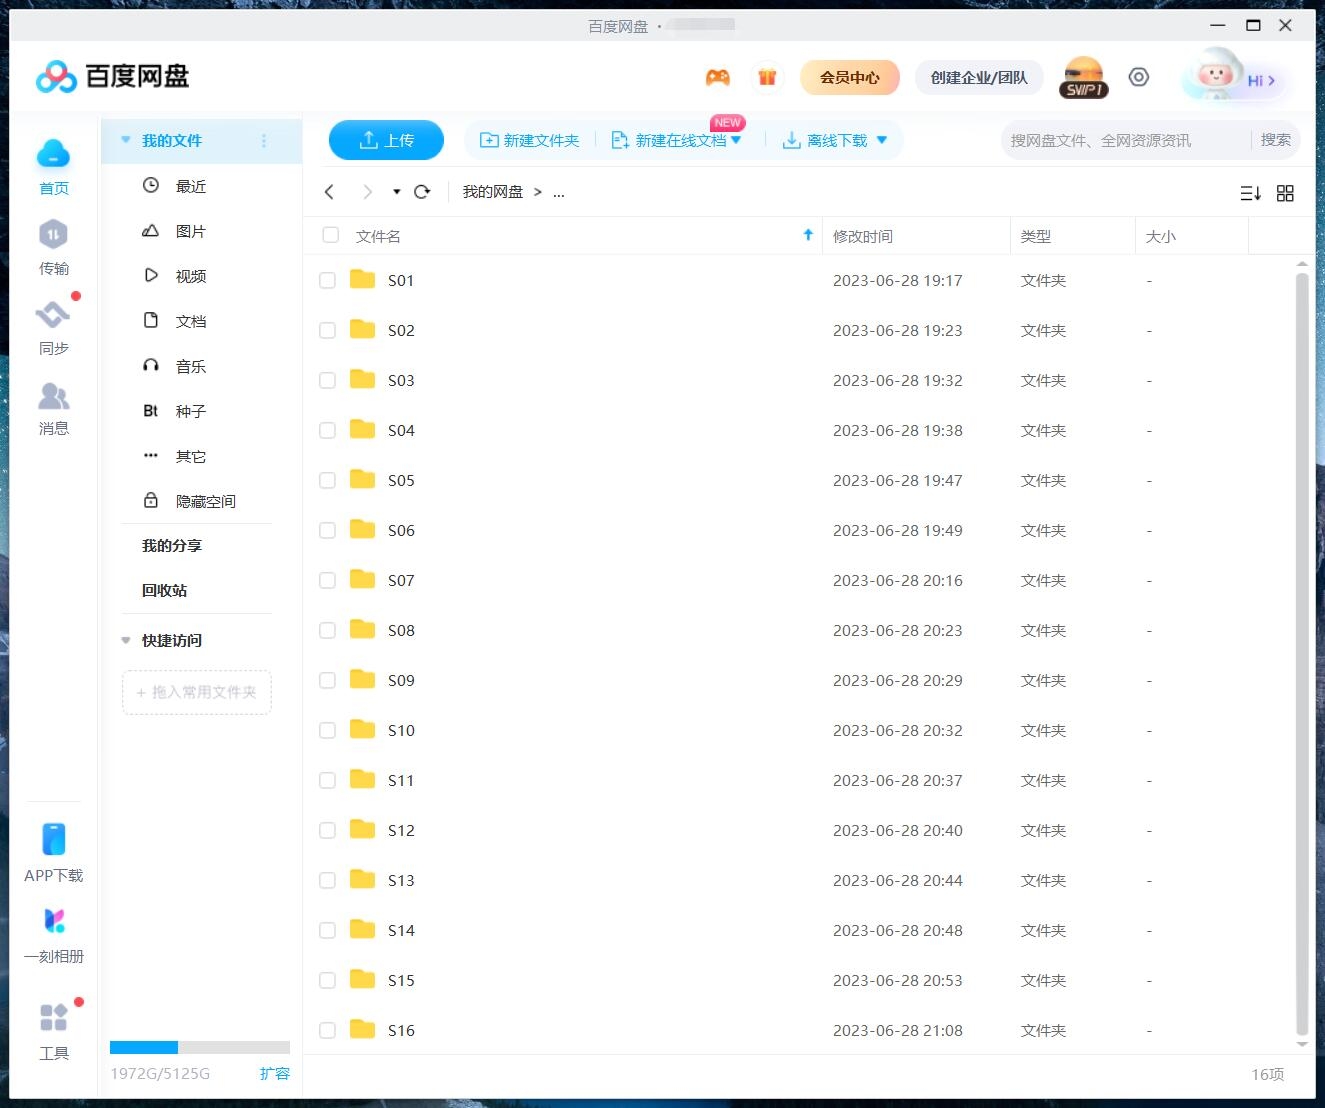Collapse the 我的文件 tree section
The image size is (1325, 1108).
pos(126,141)
